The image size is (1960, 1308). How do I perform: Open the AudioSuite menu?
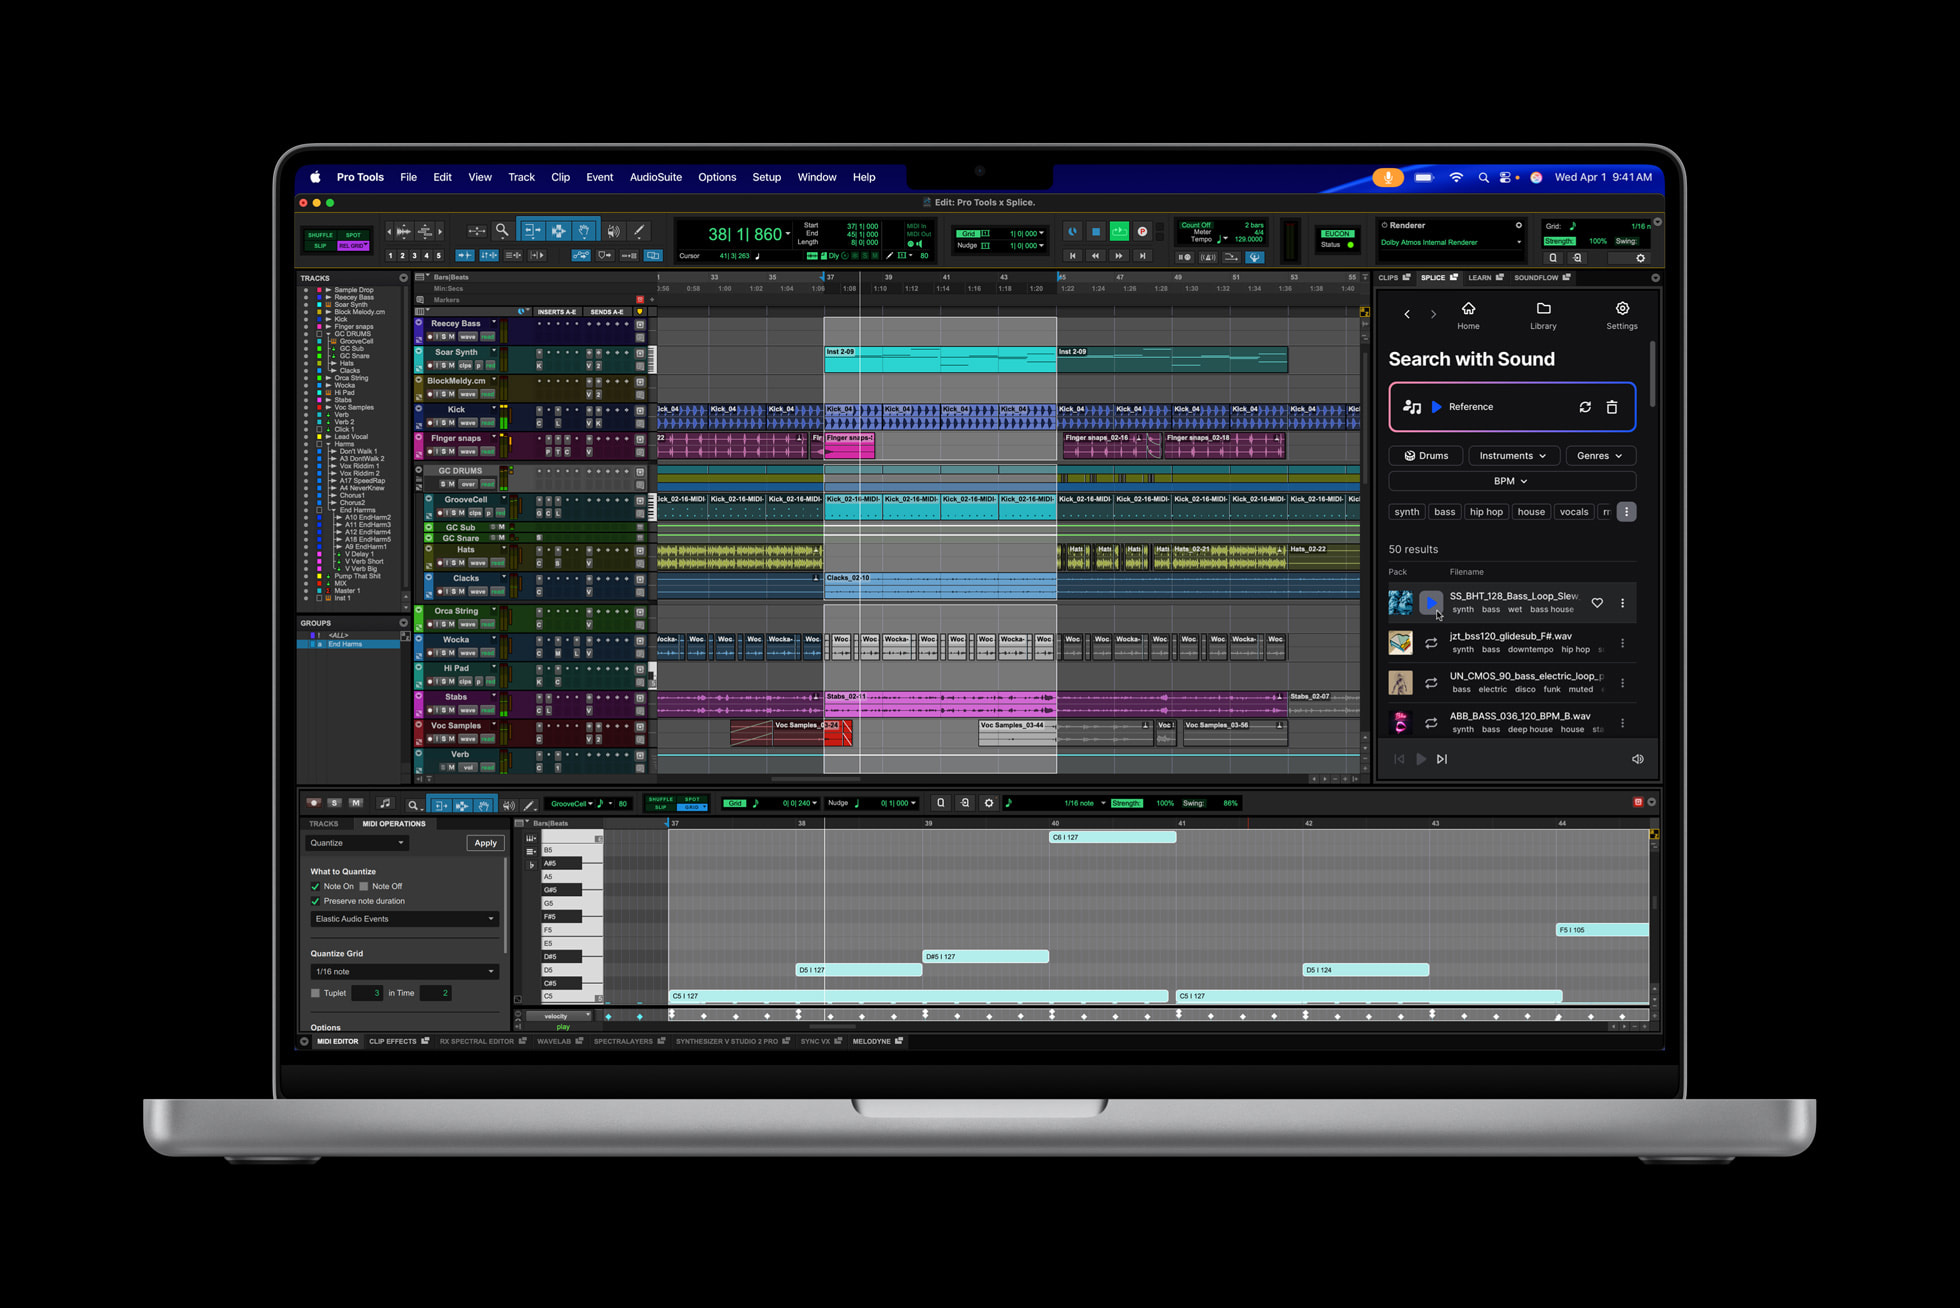(x=656, y=177)
